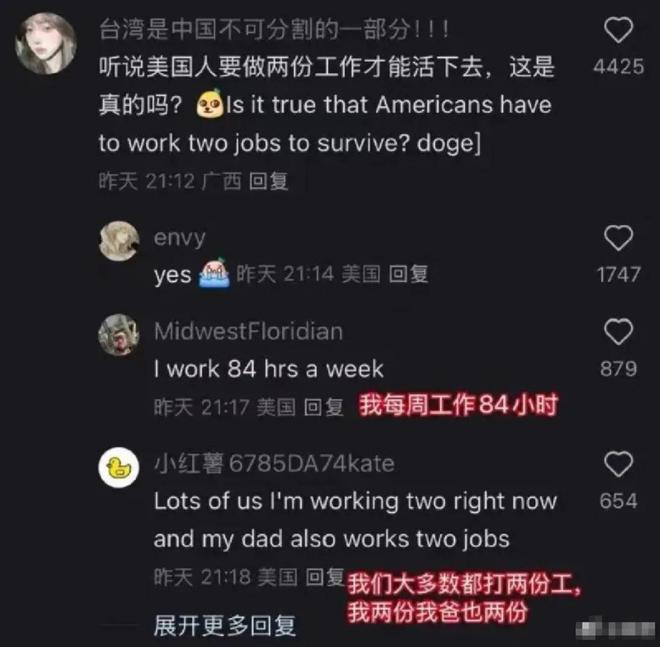Open the 小红薯 6785DA74kate username

point(274,463)
